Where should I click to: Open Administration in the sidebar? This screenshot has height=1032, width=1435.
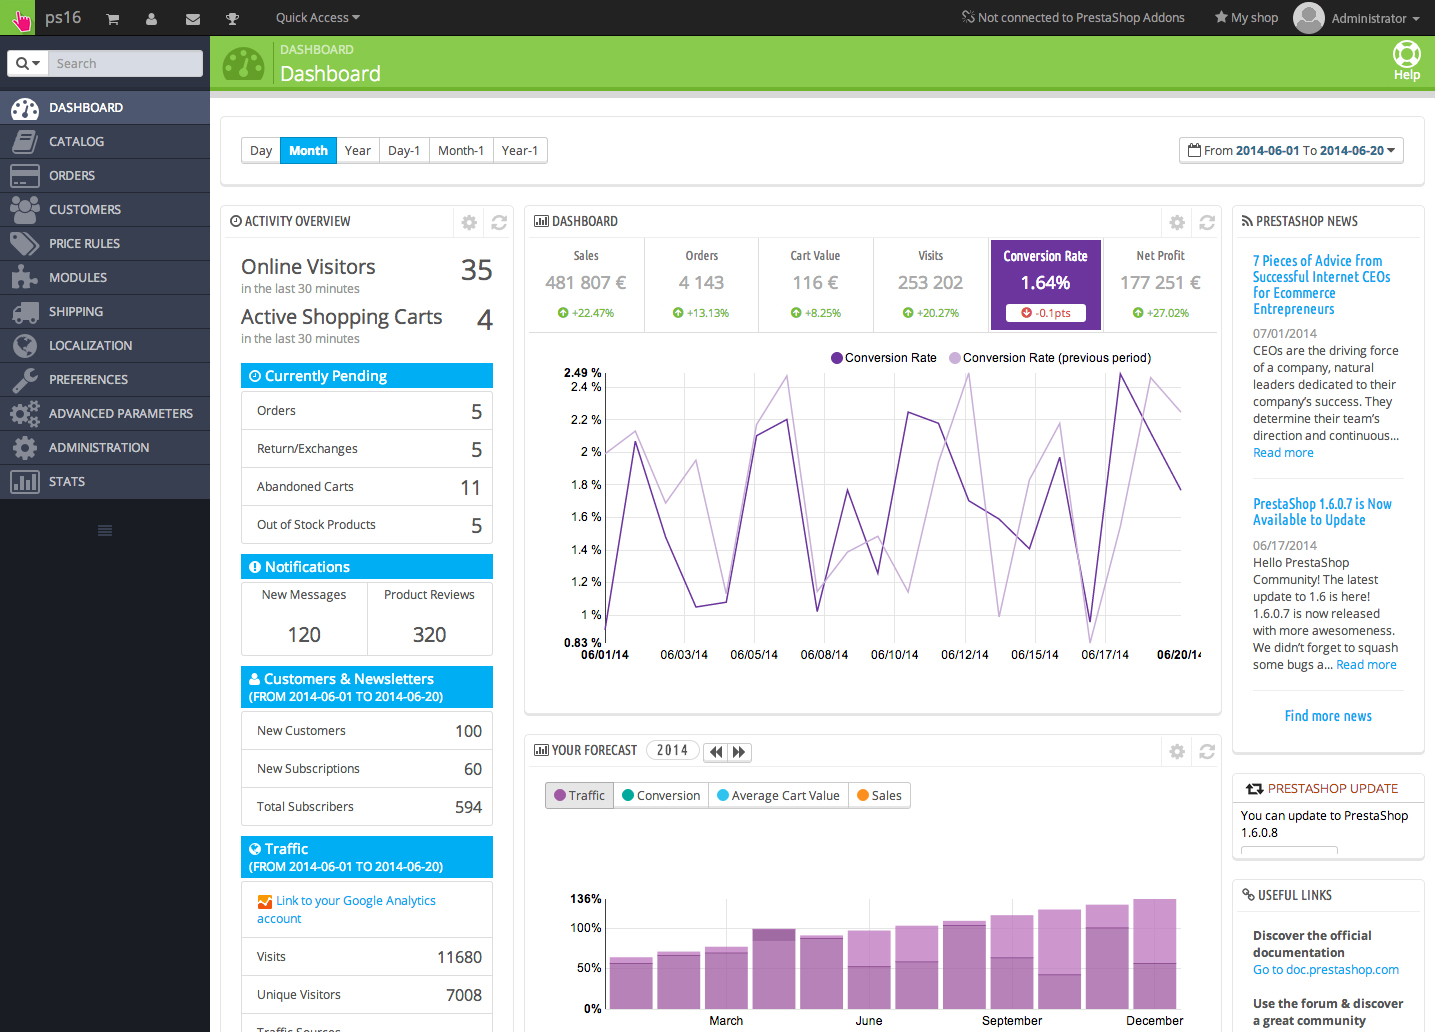tap(105, 448)
